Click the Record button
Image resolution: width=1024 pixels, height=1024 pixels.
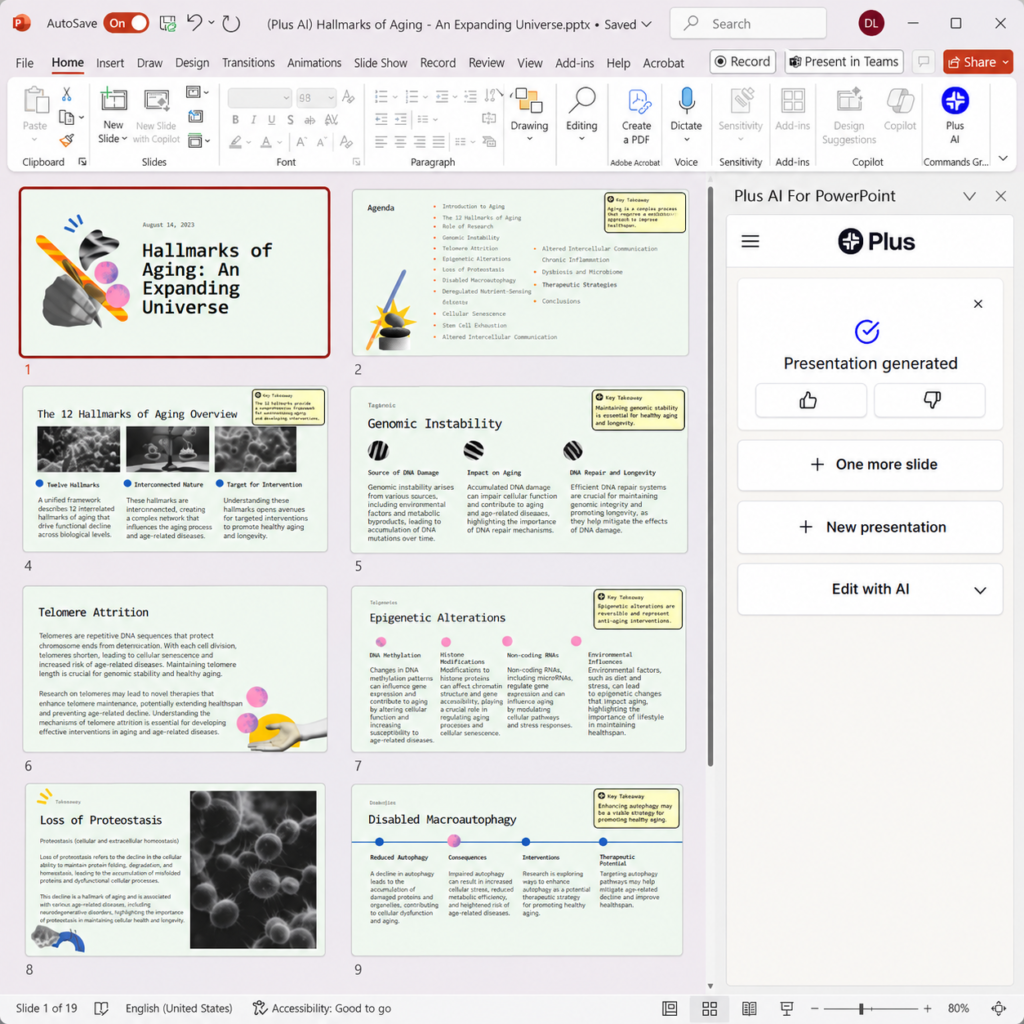[743, 61]
